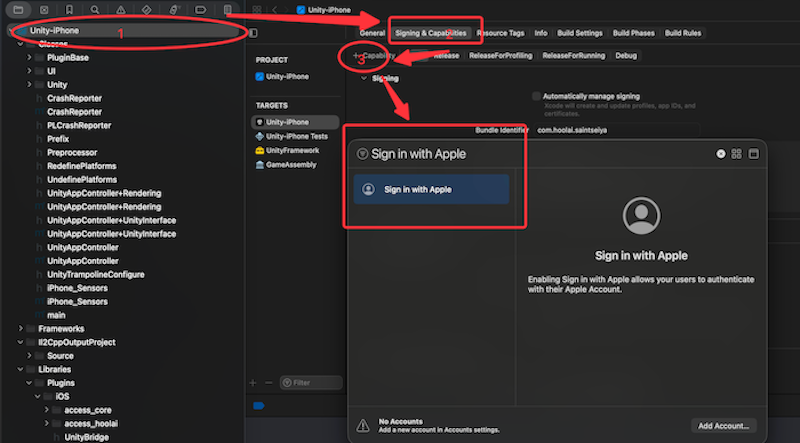The width and height of the screenshot is (800, 443).
Task: Click the Add Account button
Action: pyautogui.click(x=722, y=426)
